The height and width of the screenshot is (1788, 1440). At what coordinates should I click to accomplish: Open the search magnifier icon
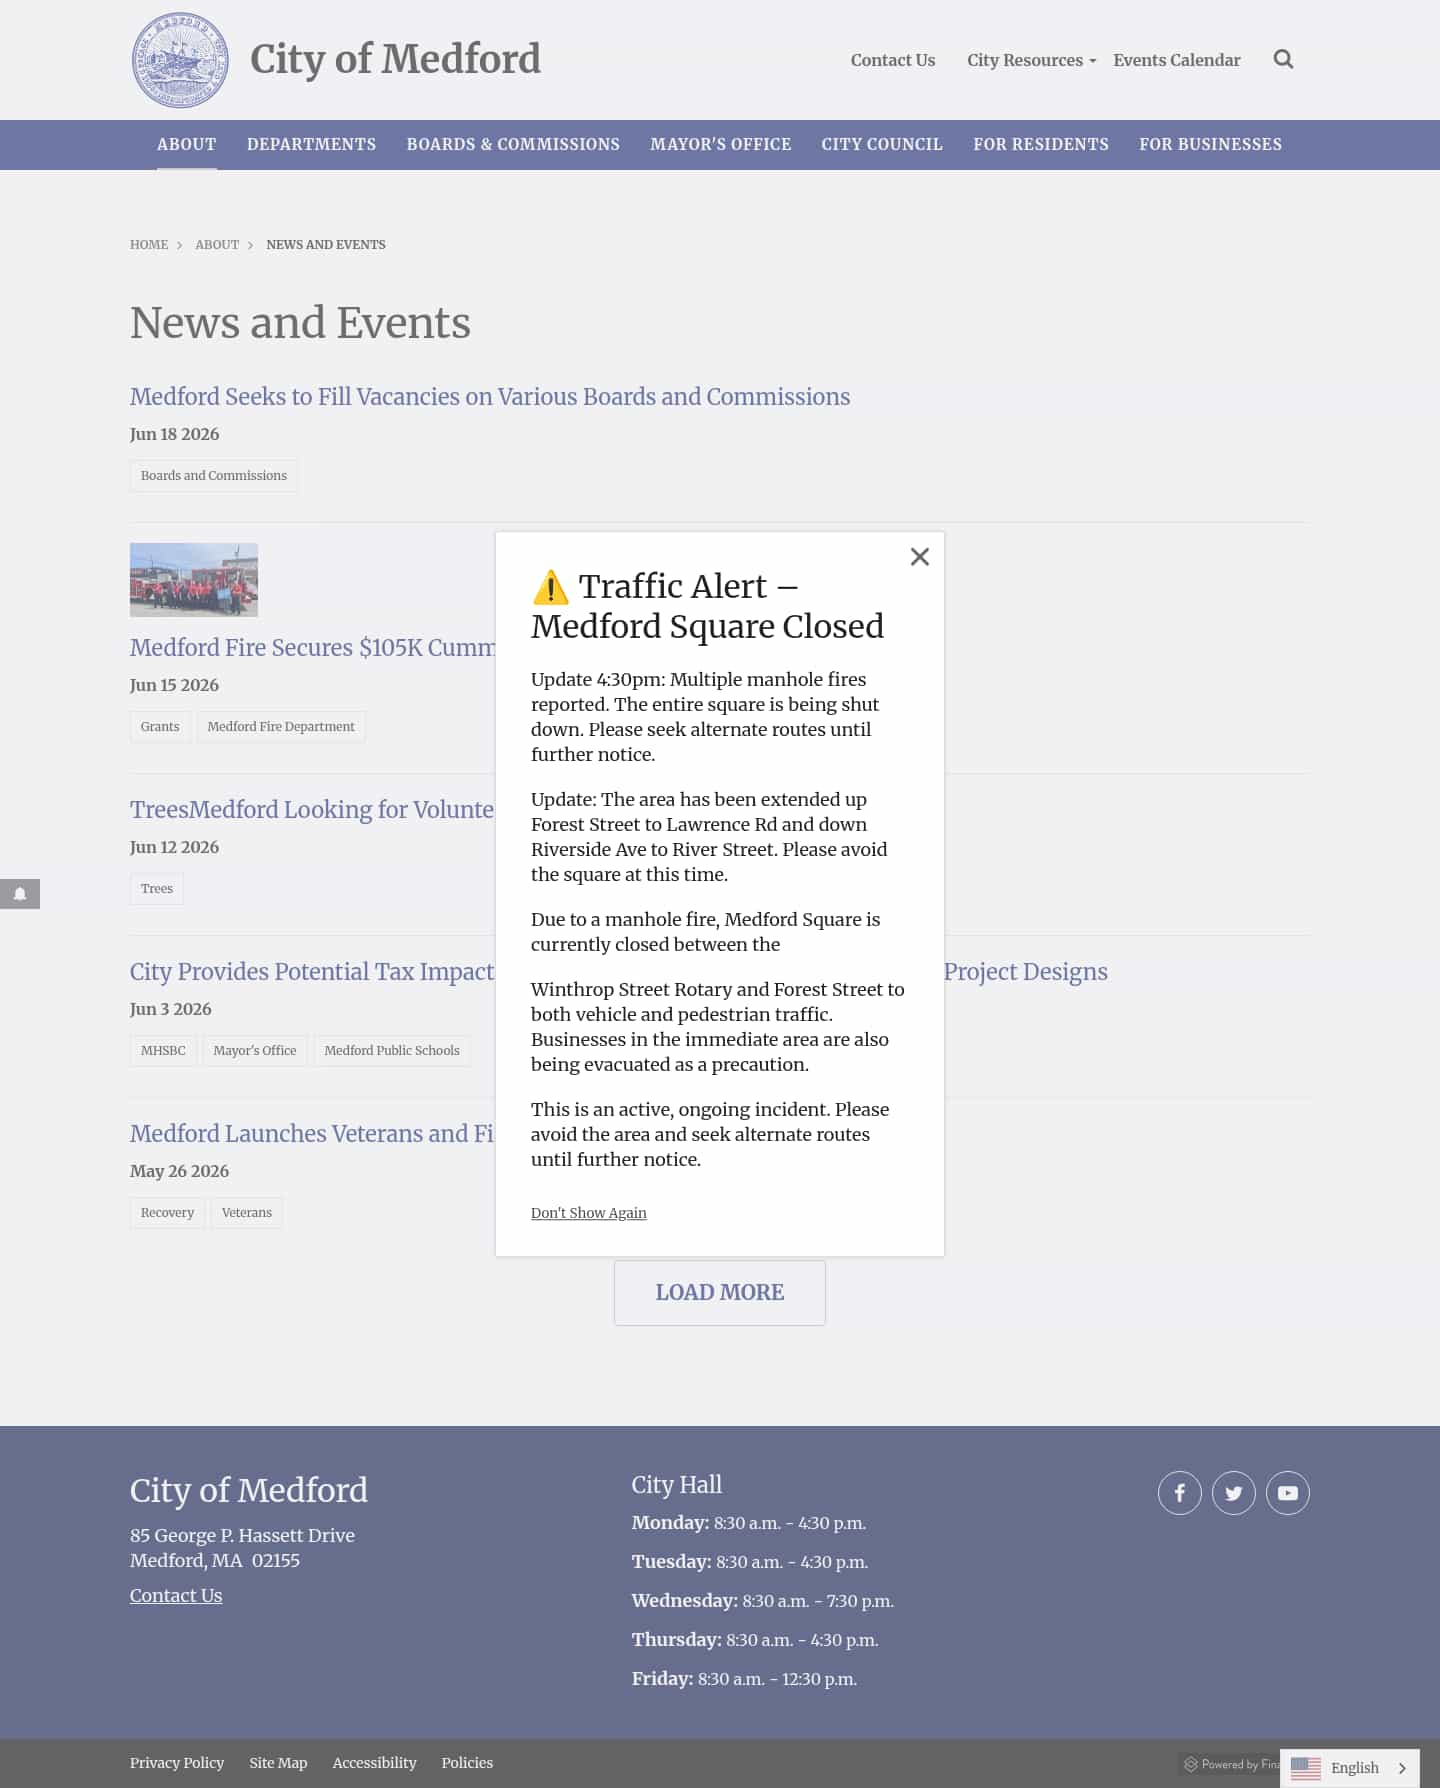coord(1283,60)
